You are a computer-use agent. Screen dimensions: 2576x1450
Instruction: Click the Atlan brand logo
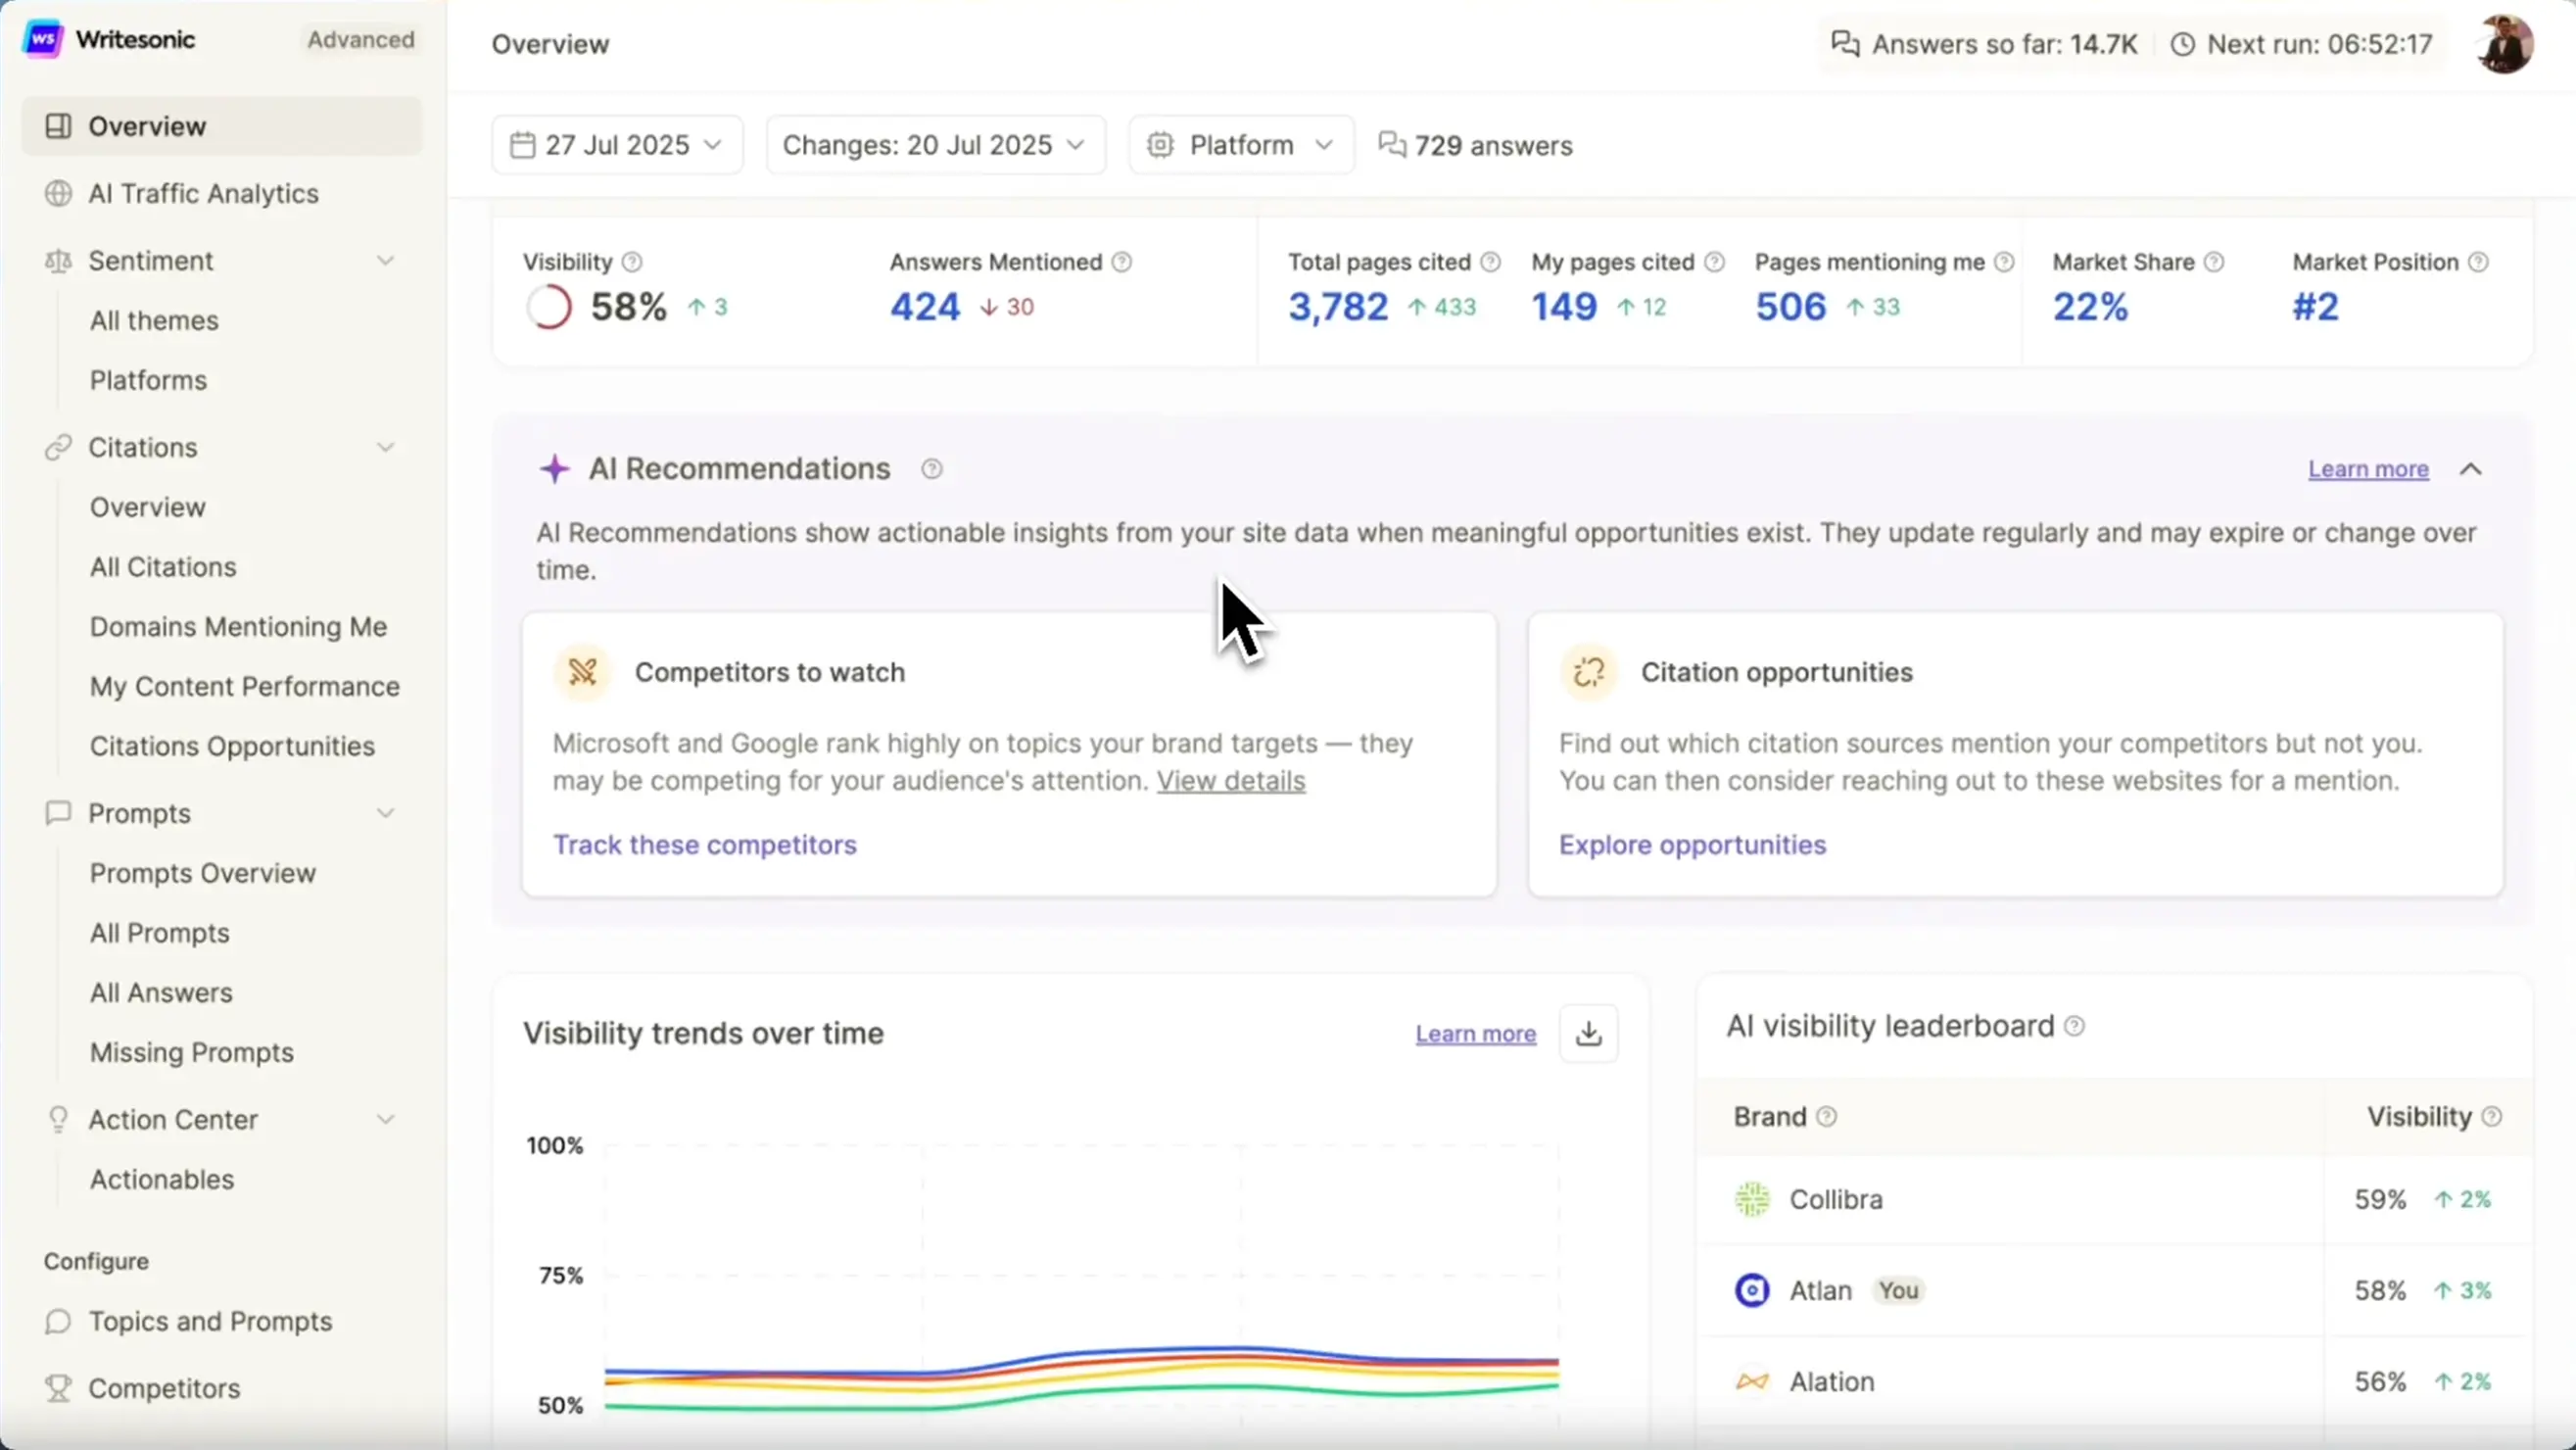click(1752, 1290)
